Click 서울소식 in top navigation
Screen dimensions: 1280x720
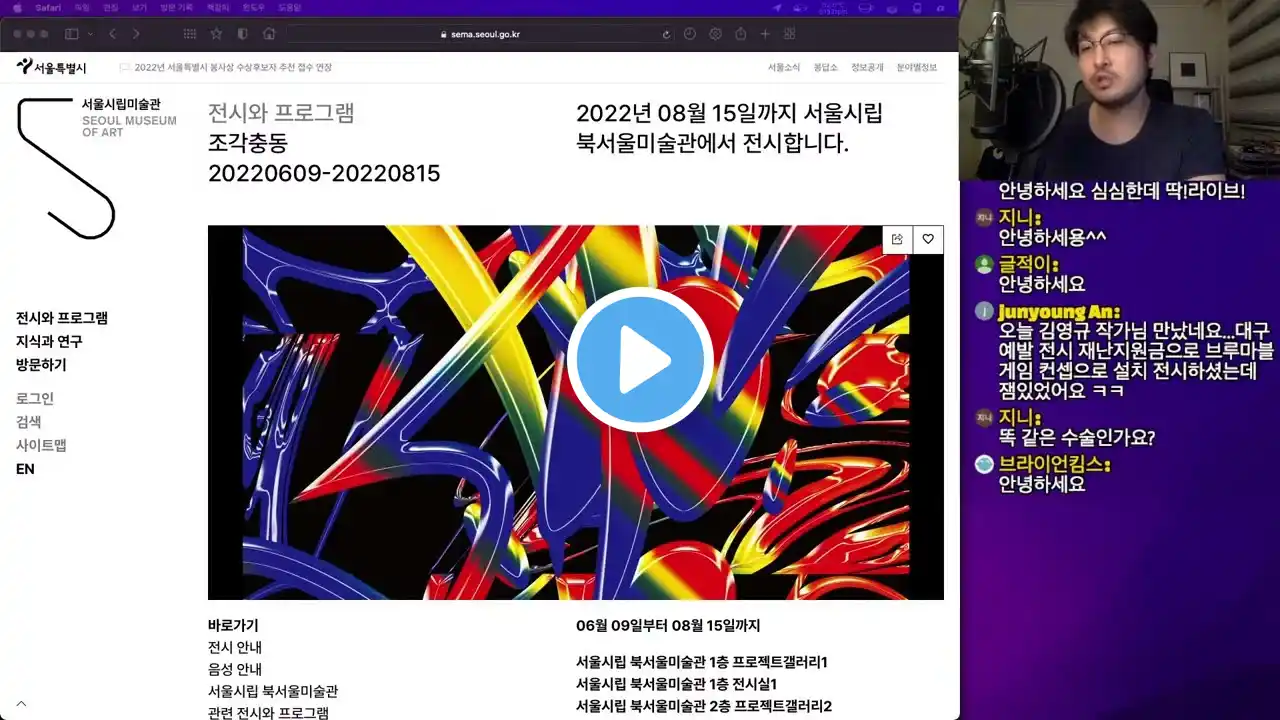coord(784,67)
